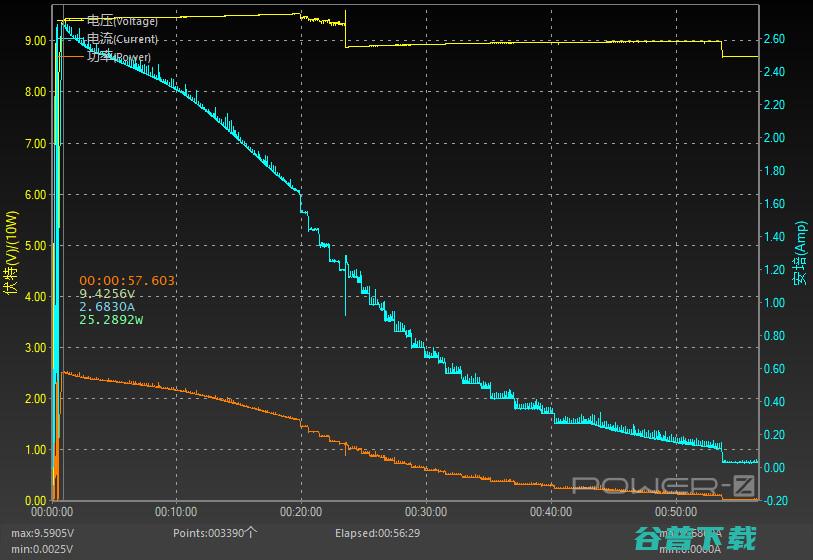The image size is (813, 560).
Task: Click the 00:10:00 time axis label
Action: [x=176, y=512]
